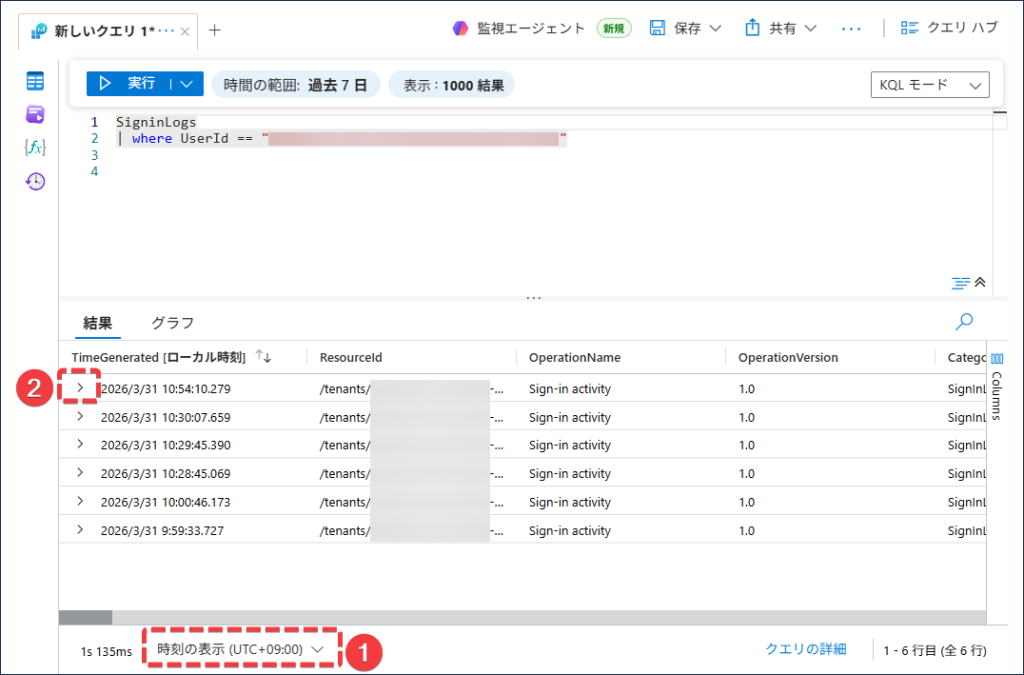Open the クエリの詳細 link
Image resolution: width=1024 pixels, height=675 pixels.
pos(805,649)
